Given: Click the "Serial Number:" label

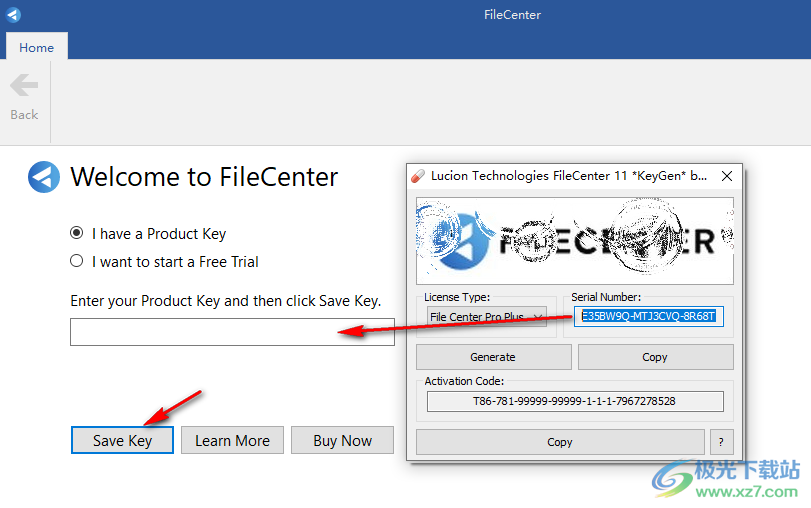Looking at the screenshot, I should pos(606,297).
